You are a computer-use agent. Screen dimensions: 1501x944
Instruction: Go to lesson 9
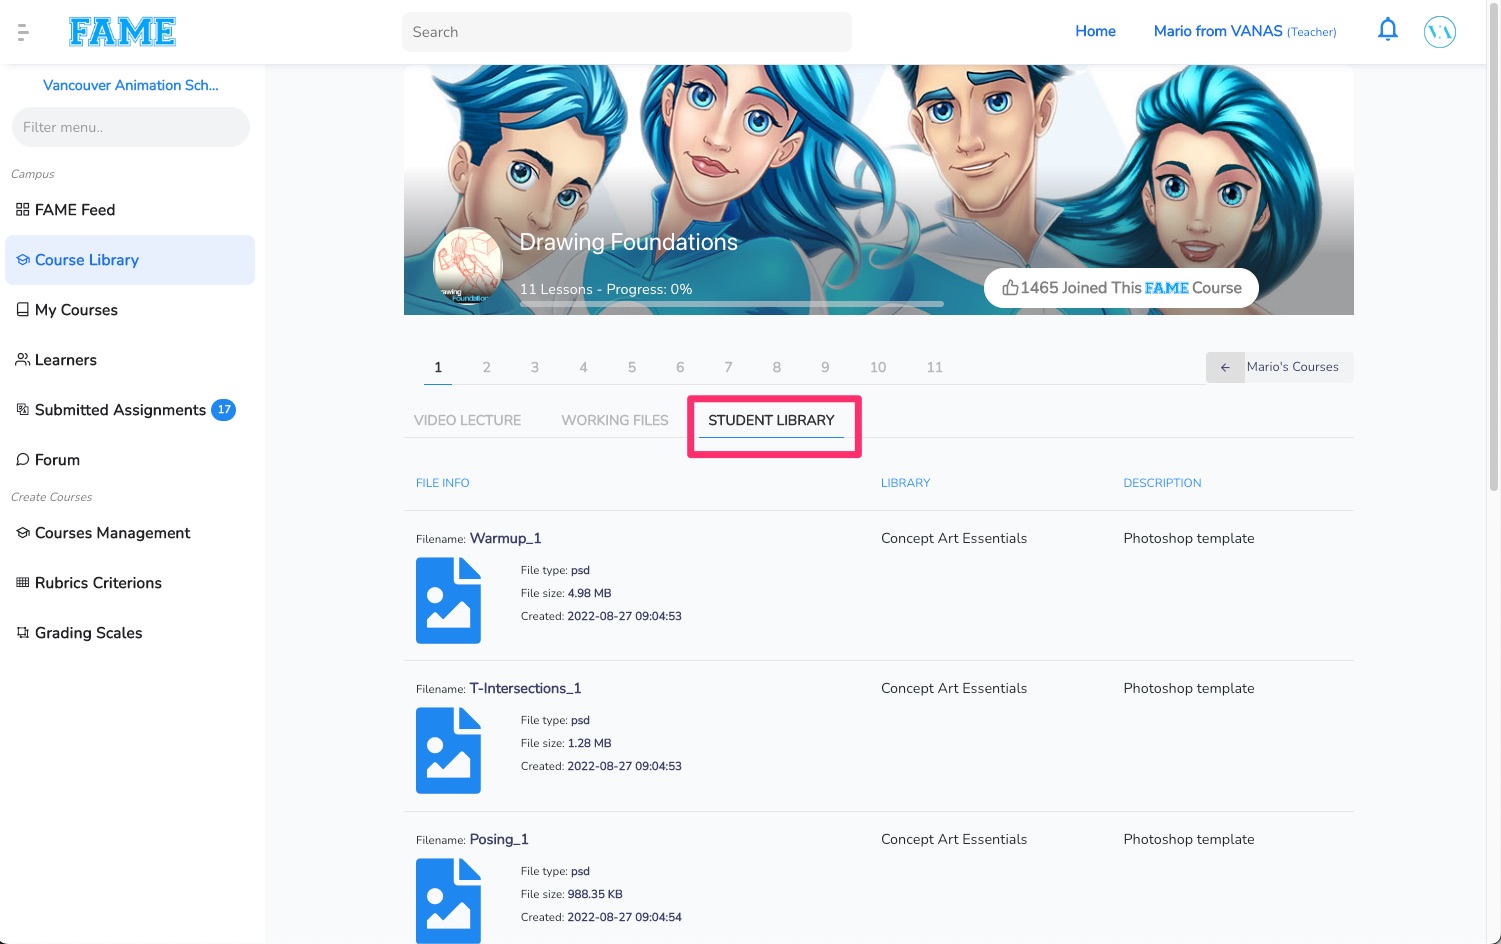825,367
